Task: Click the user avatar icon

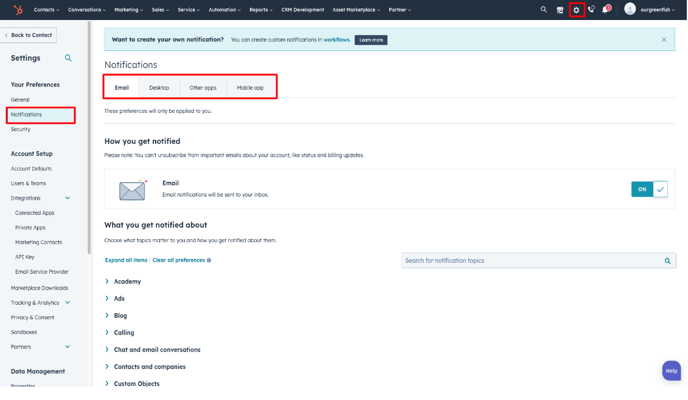Action: 630,9
